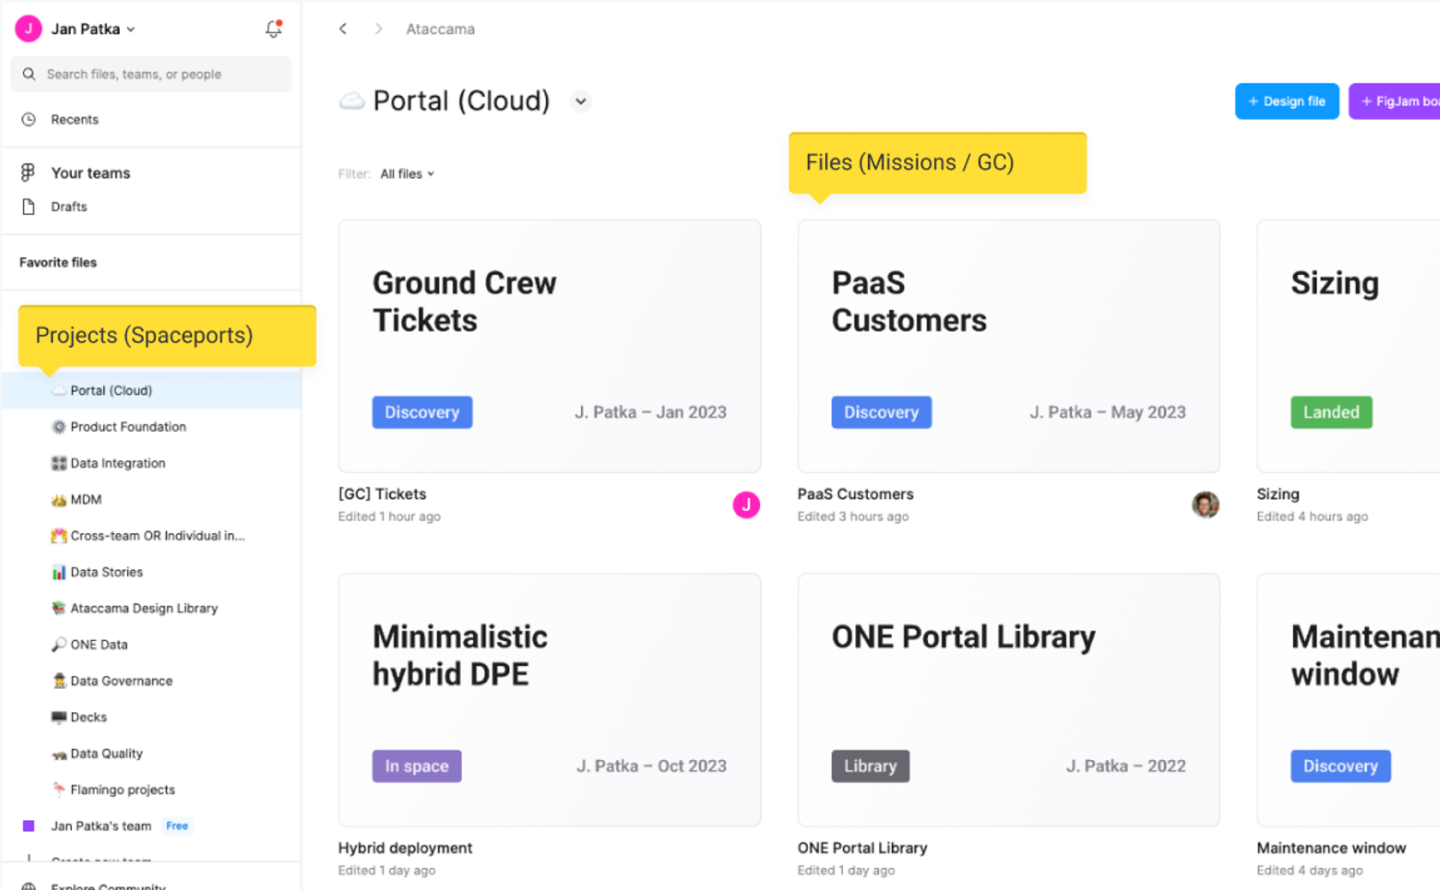Viewport: 1440px width, 890px height.
Task: Expand the Portal (Cloud) project menu chevron
Action: tap(580, 102)
